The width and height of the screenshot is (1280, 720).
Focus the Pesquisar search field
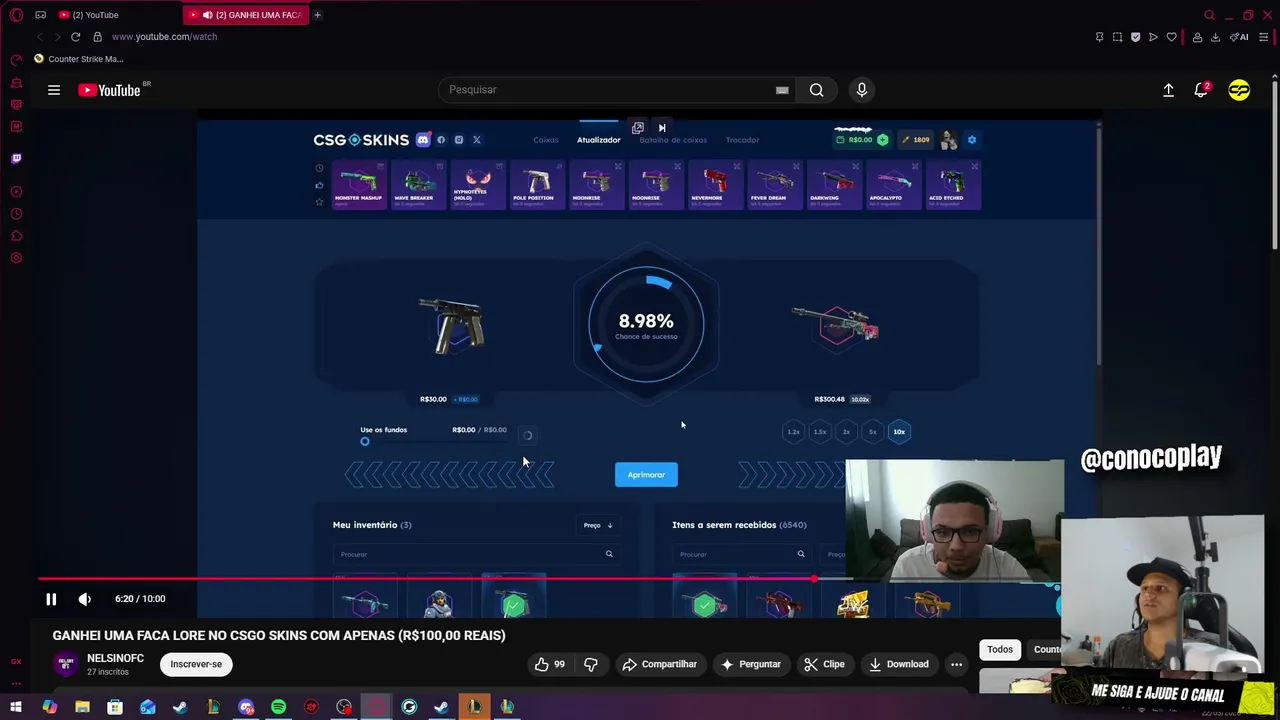pyautogui.click(x=610, y=90)
